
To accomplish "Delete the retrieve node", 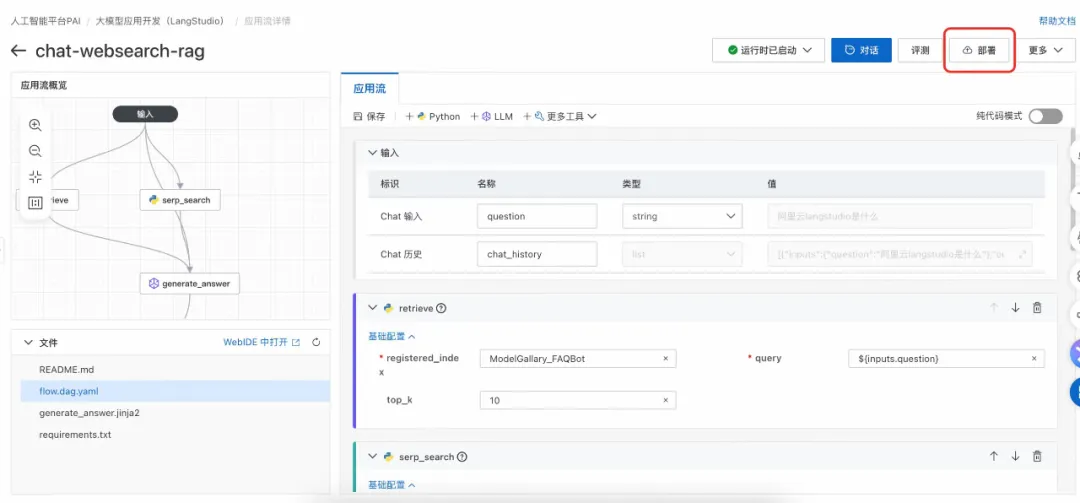I will click(1037, 308).
